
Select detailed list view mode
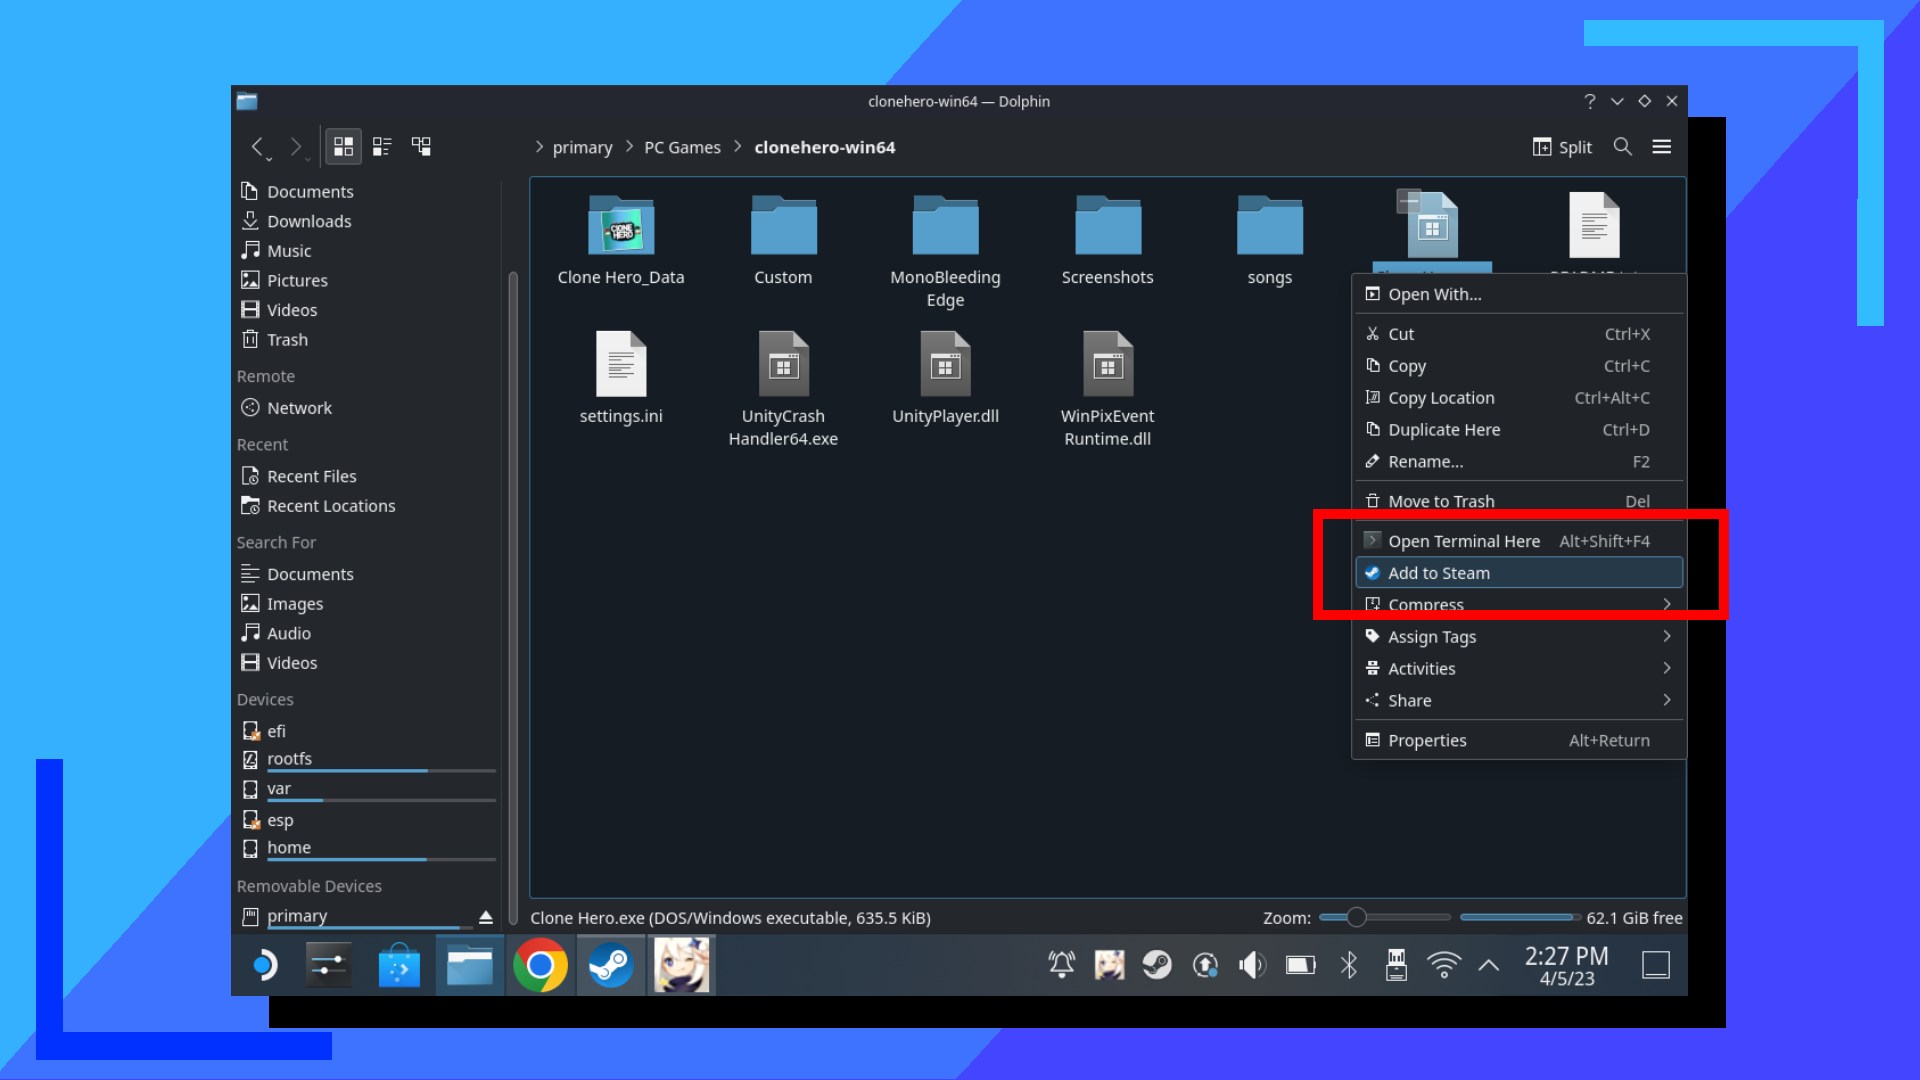382,145
